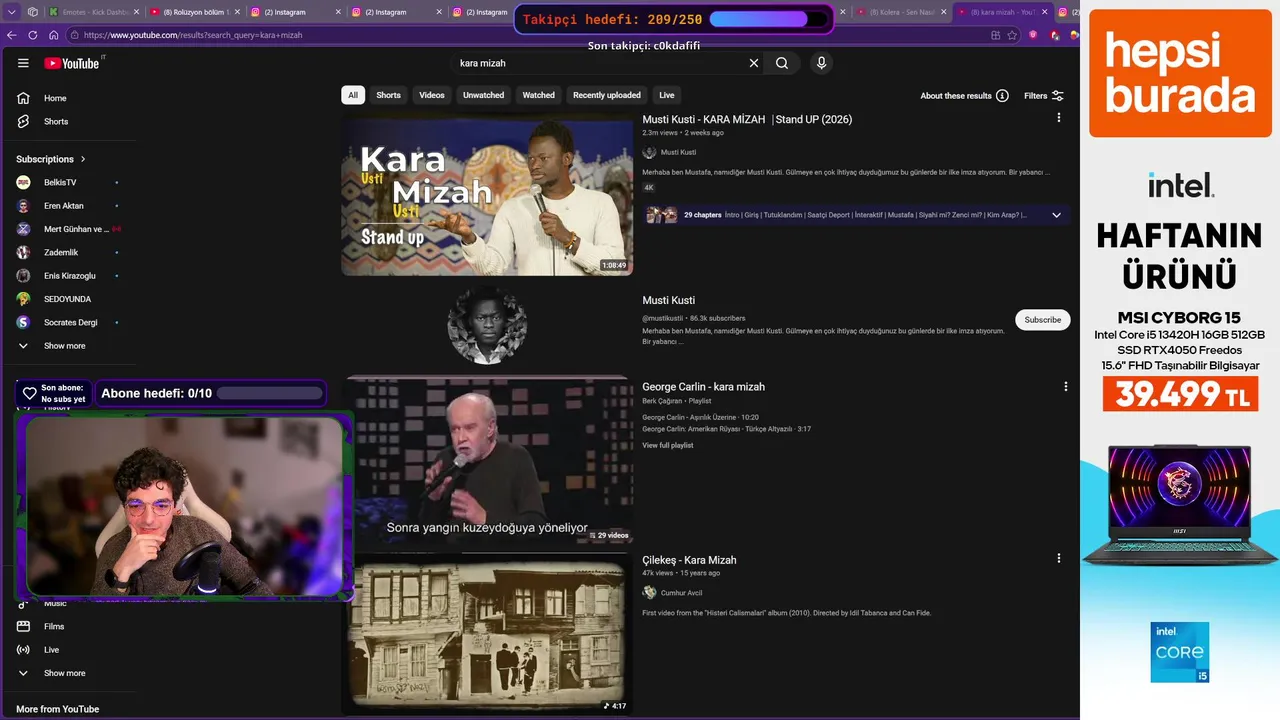Open the browser home page icon

coord(52,35)
